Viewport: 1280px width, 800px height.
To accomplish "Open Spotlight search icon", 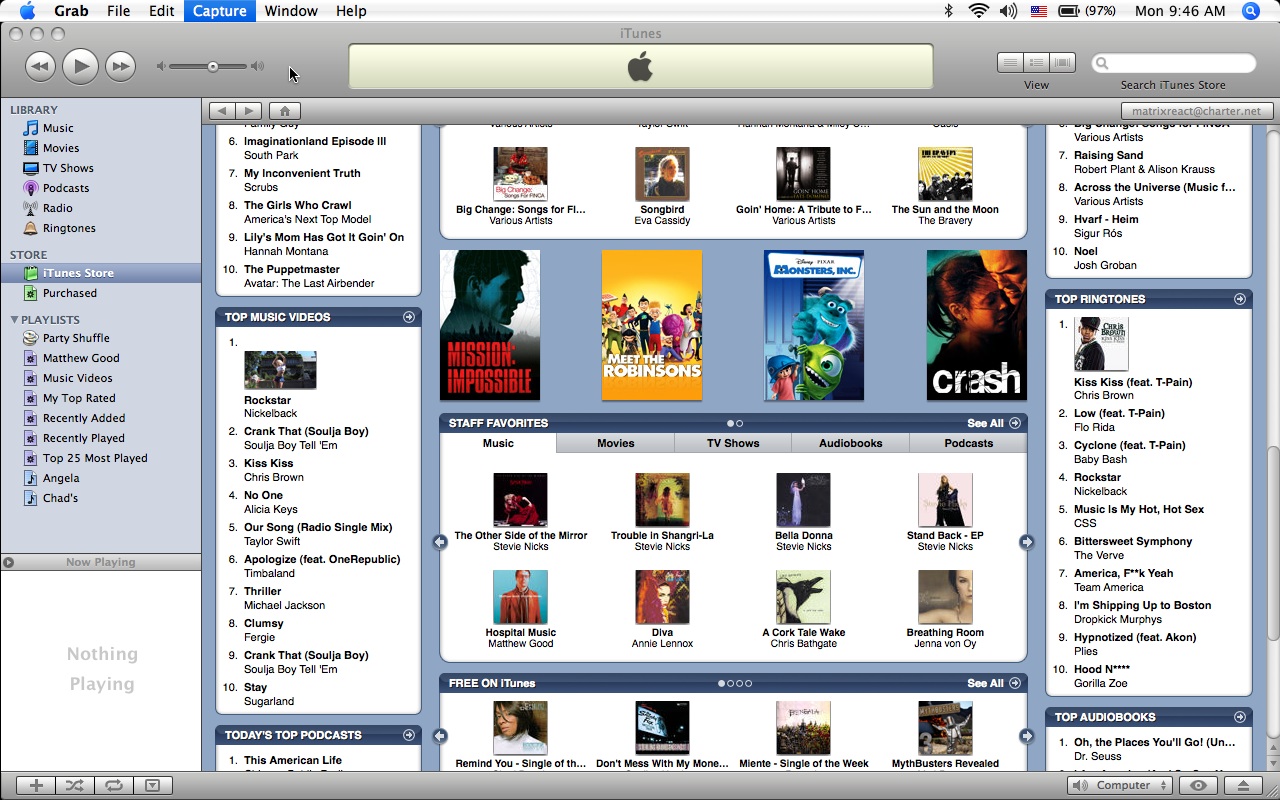I will click(x=1251, y=11).
